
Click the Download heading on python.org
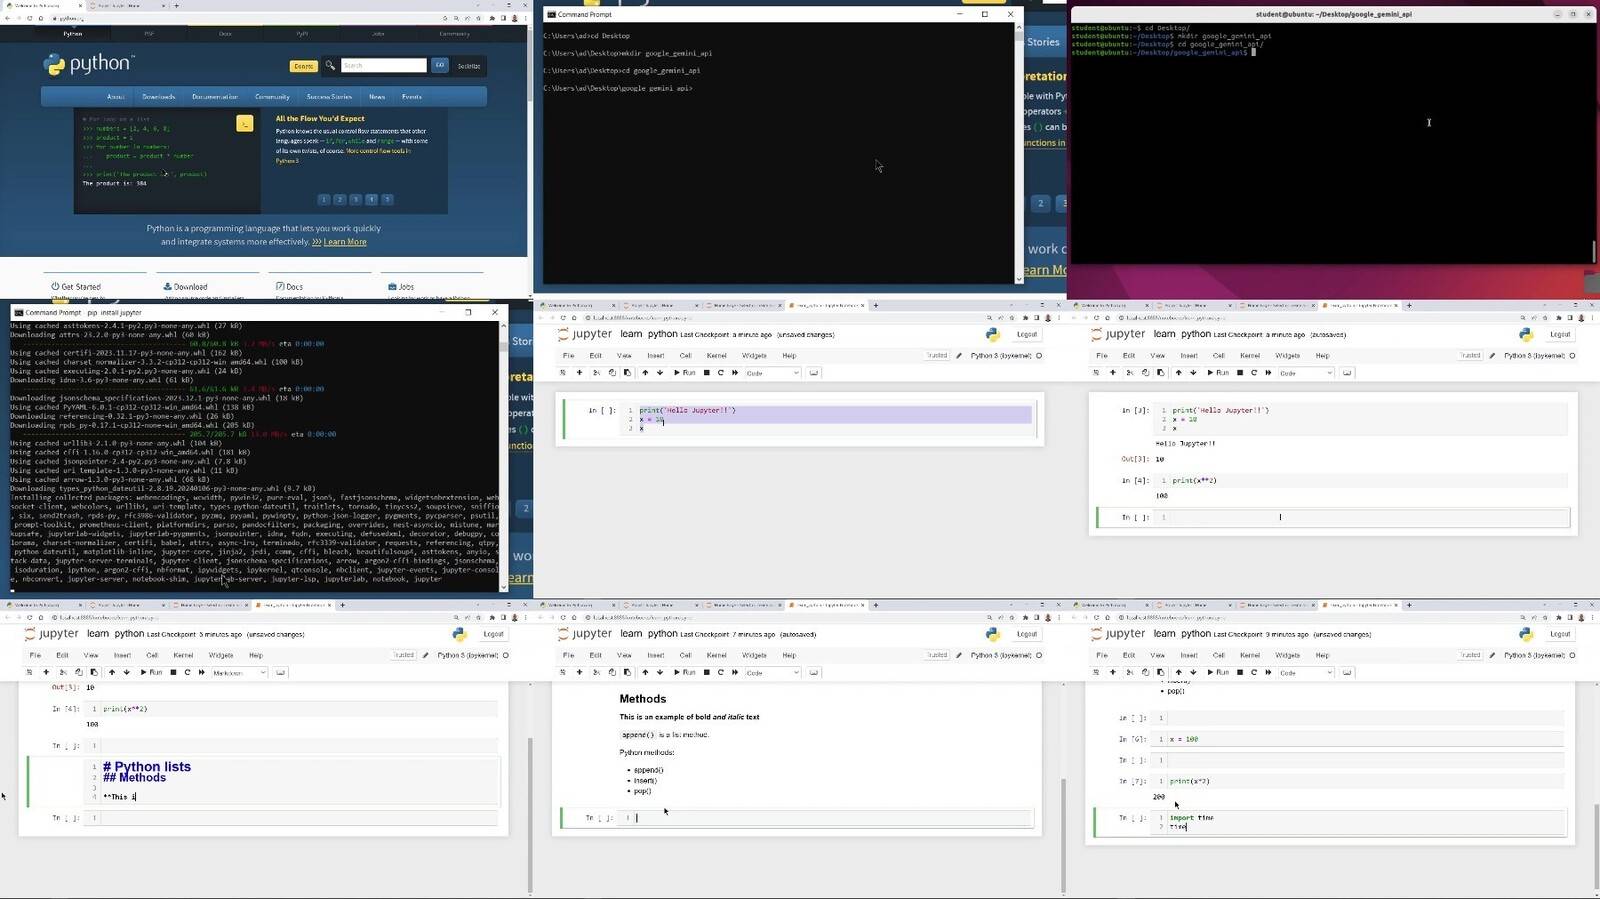[186, 287]
